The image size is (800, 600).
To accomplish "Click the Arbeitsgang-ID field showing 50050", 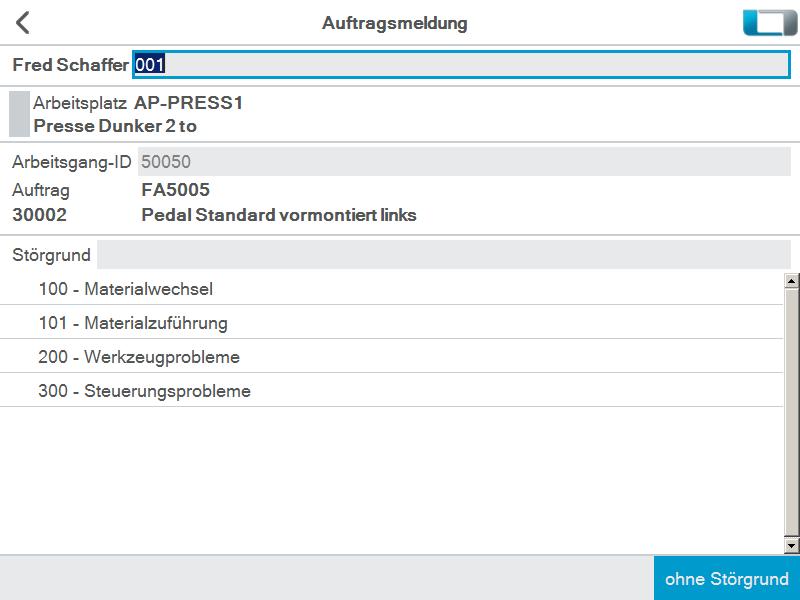I will (464, 162).
